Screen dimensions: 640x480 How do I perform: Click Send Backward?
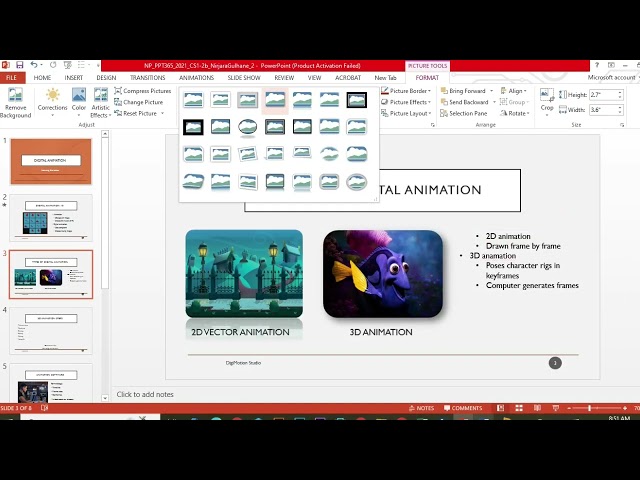click(x=464, y=102)
